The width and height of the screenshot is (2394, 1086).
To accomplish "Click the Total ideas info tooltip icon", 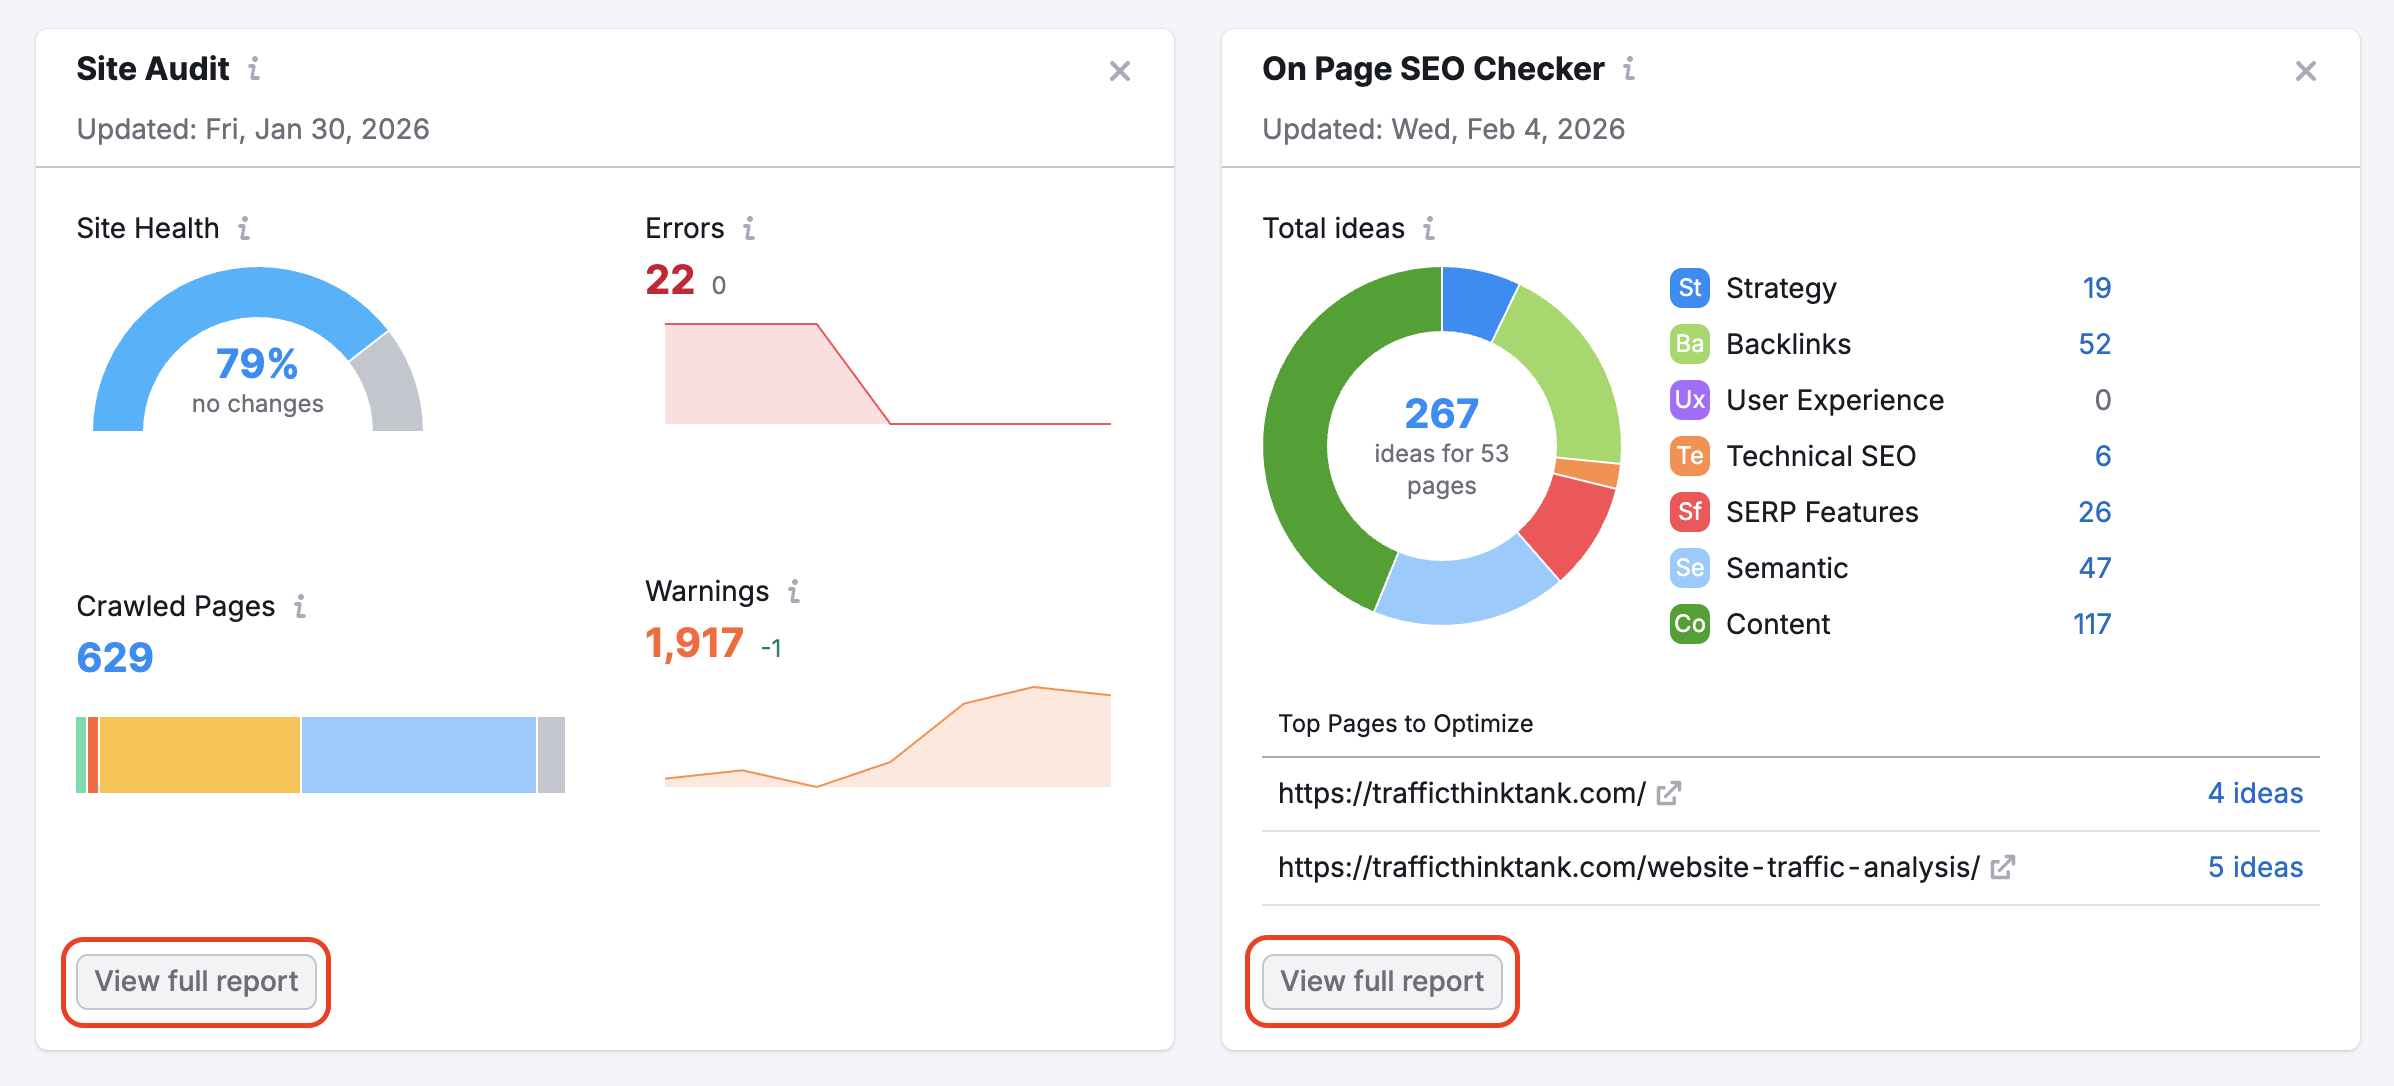I will click(1430, 228).
